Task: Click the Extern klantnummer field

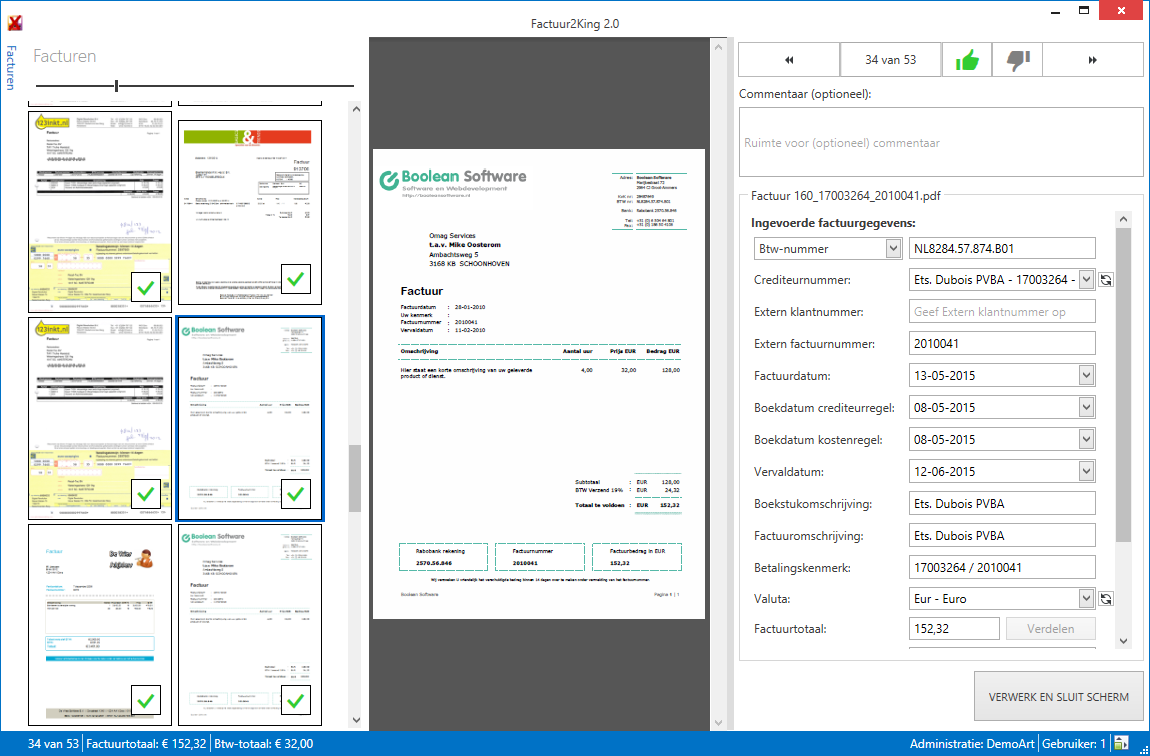Action: pos(1002,312)
